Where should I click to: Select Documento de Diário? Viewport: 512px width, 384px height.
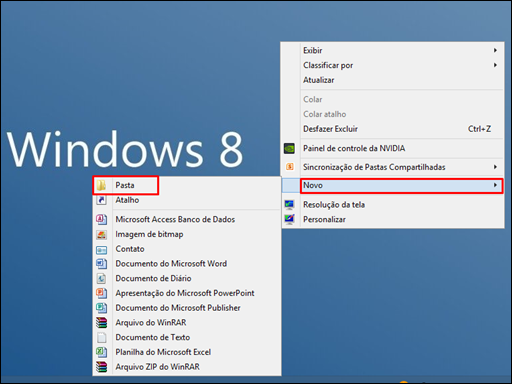coord(187,278)
